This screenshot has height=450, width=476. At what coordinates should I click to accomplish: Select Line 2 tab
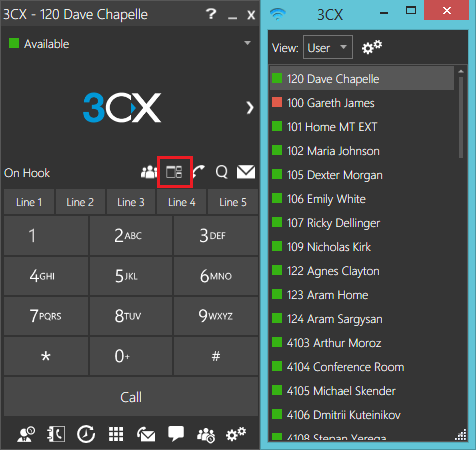80,202
